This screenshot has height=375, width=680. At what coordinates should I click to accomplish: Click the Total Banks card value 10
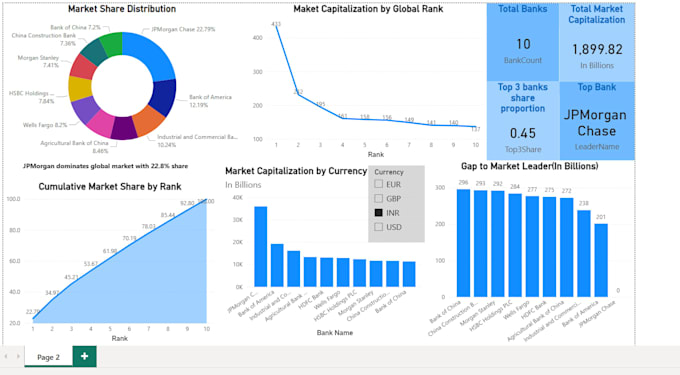pos(523,44)
